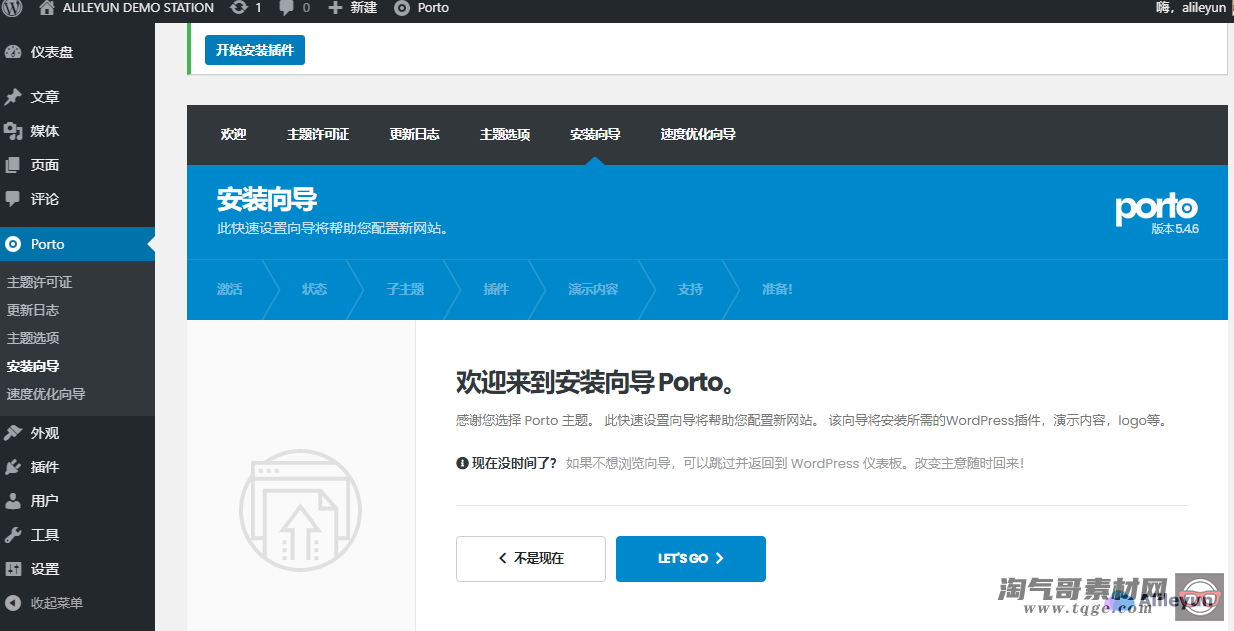Open the 主题许可证 tab

pos(318,134)
